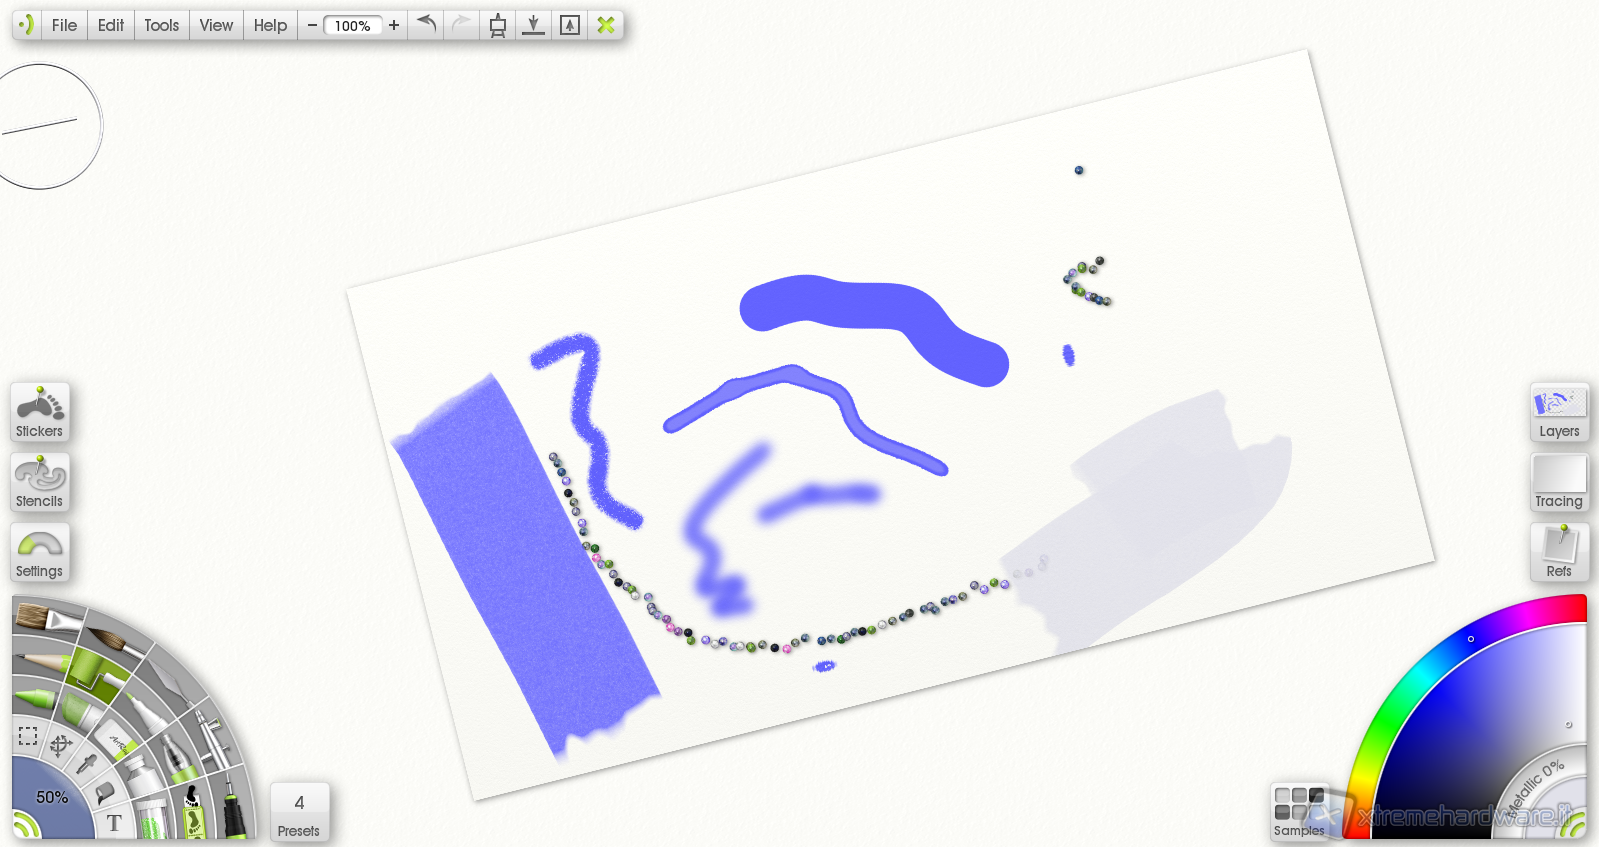
Task: Open the Tools menu
Action: coord(161,25)
